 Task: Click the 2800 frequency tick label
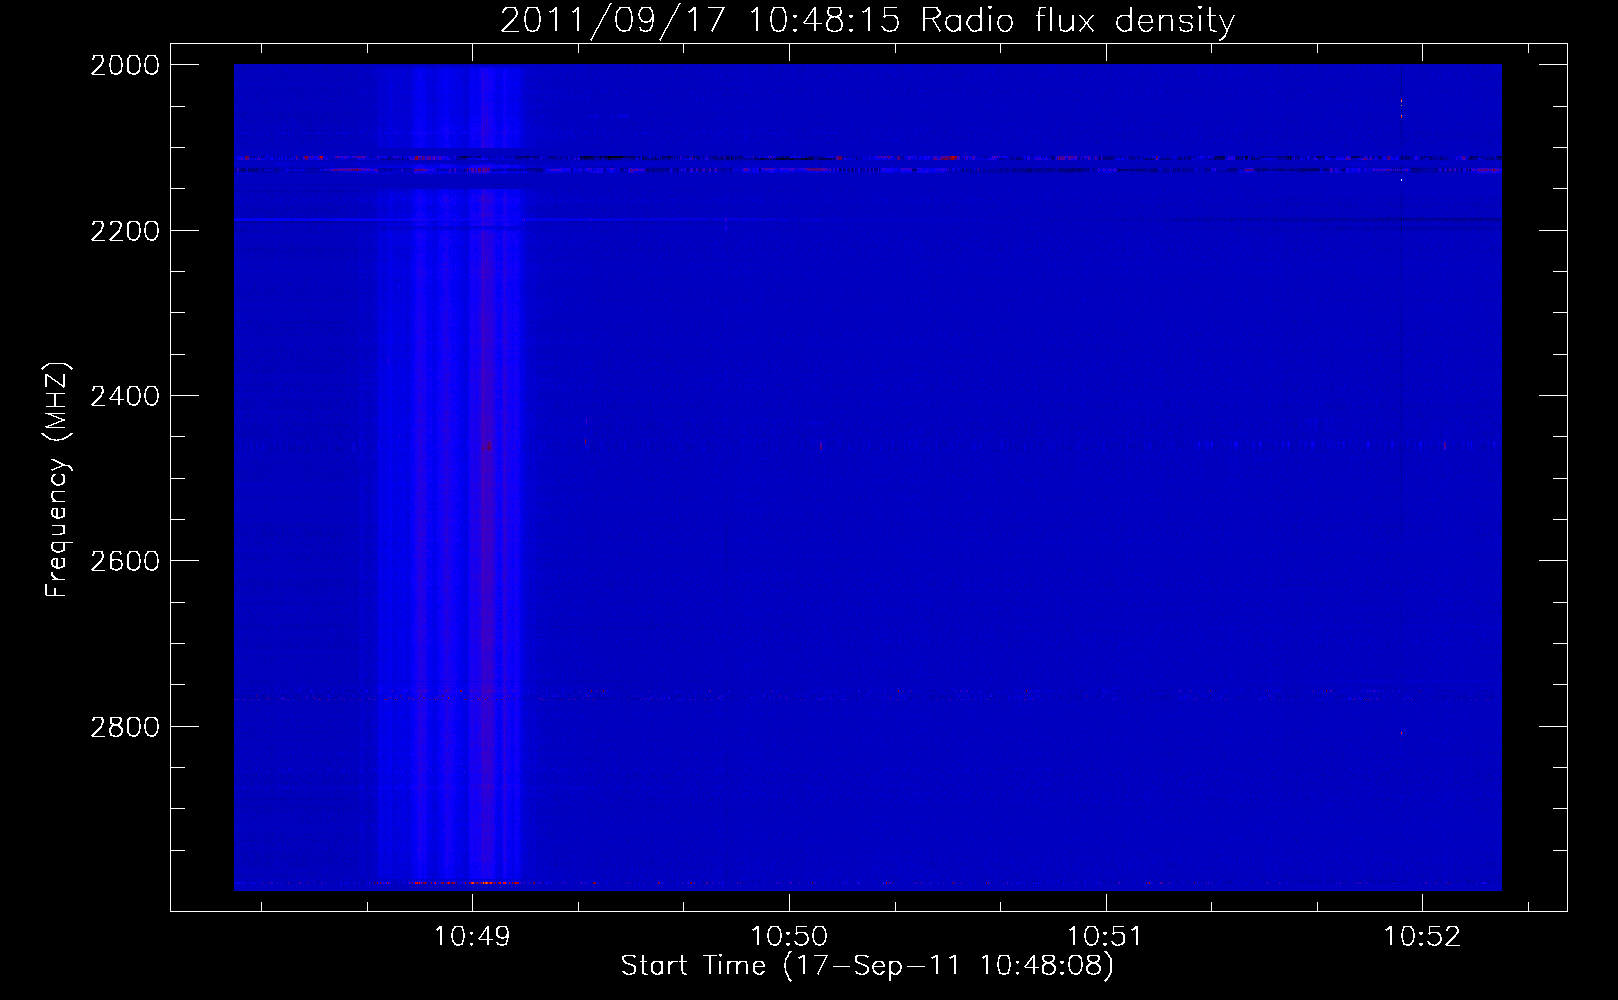click(x=125, y=726)
